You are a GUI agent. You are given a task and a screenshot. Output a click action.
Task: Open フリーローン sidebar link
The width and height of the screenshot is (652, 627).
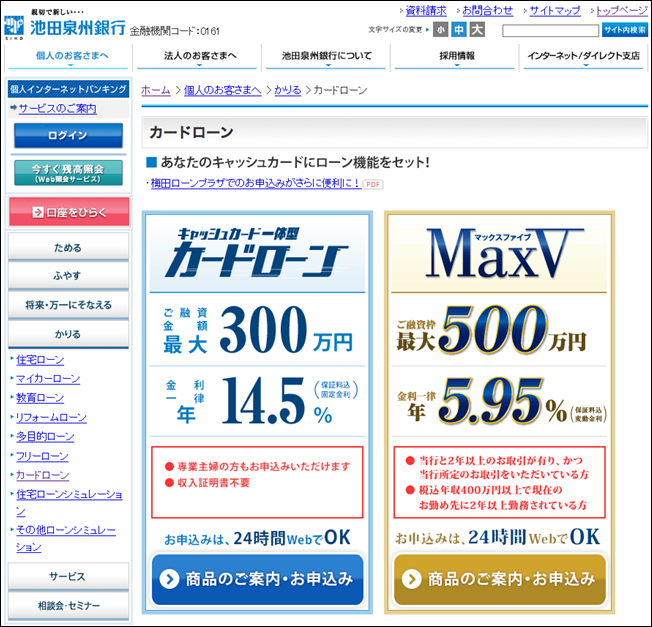point(42,456)
